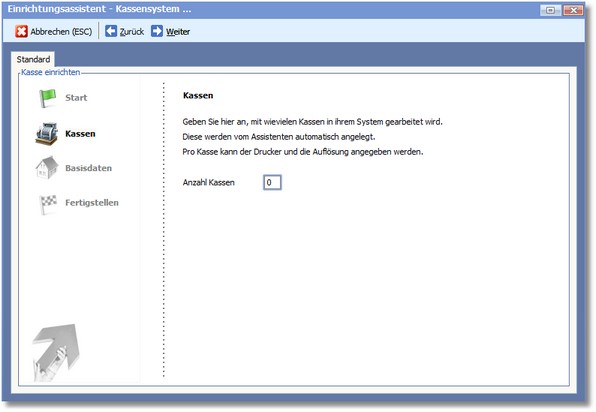The height and width of the screenshot is (412, 596).
Task: Close the Einrichtungsassistent window
Action: pyautogui.click(x=573, y=10)
